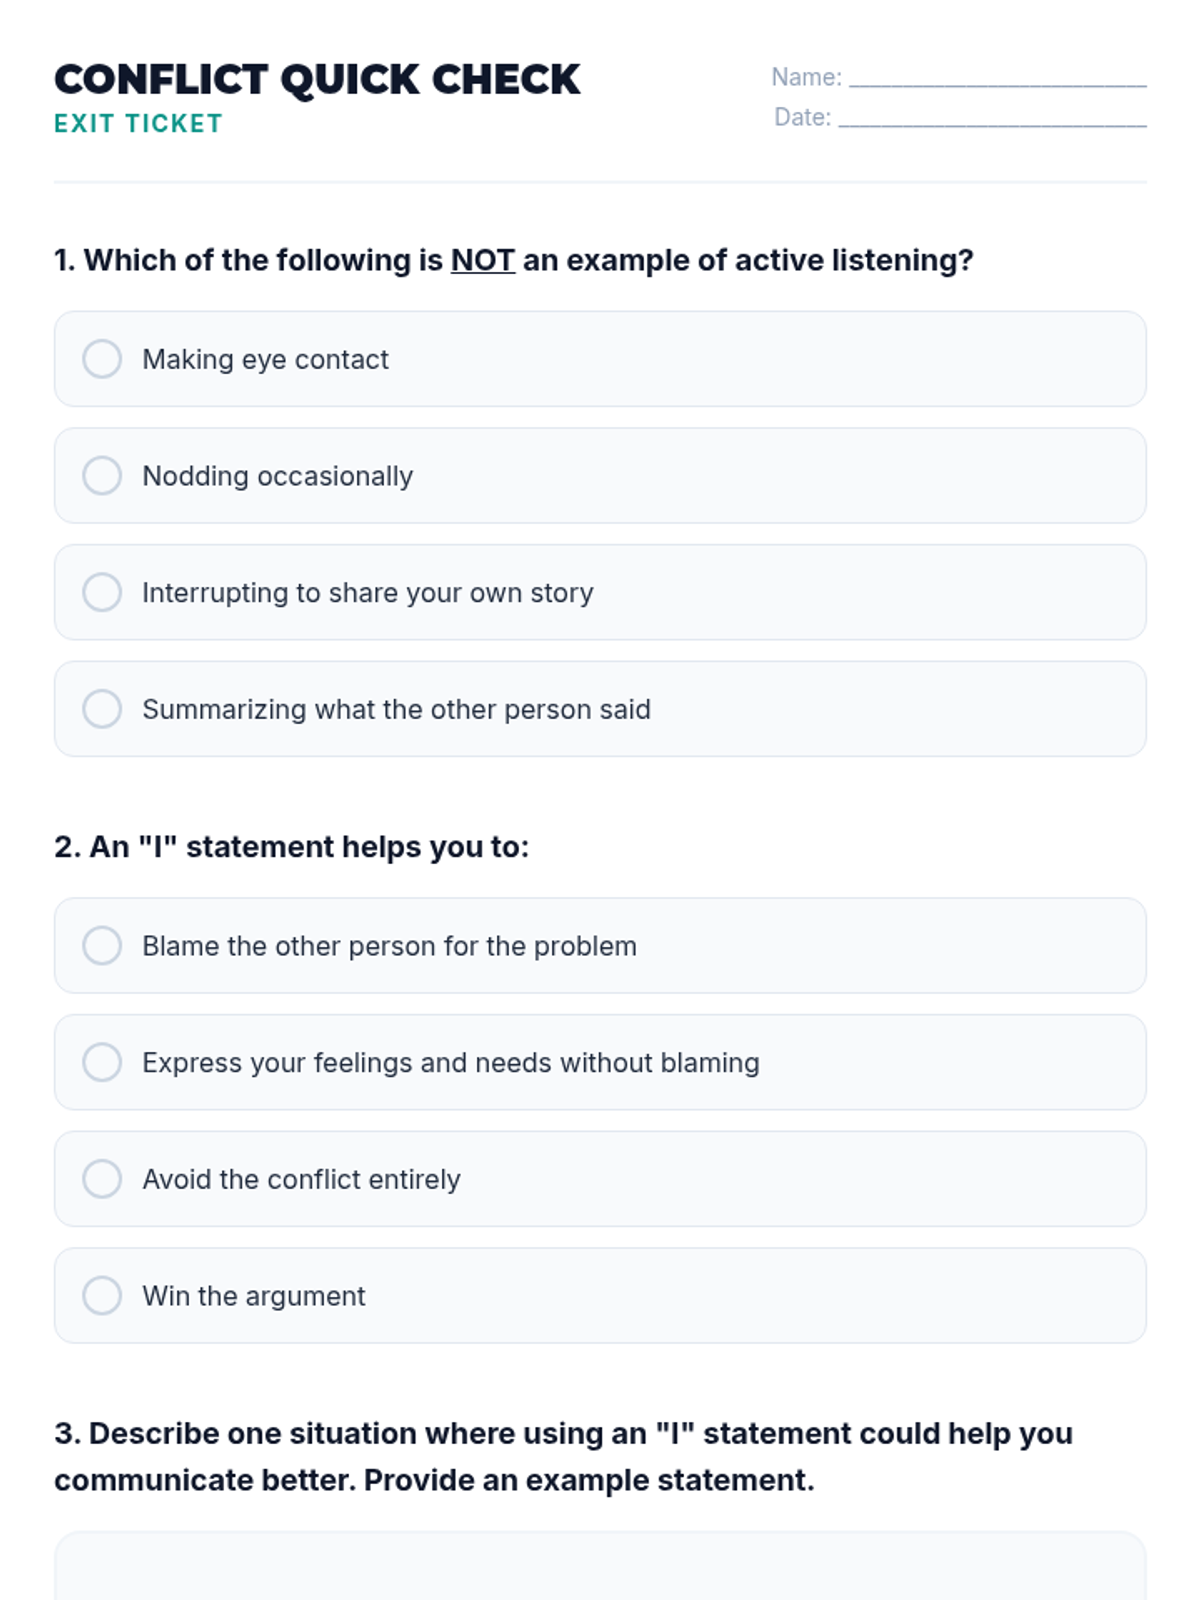Select 'Blame the other person for the problem'
The image size is (1200, 1600).
point(102,945)
